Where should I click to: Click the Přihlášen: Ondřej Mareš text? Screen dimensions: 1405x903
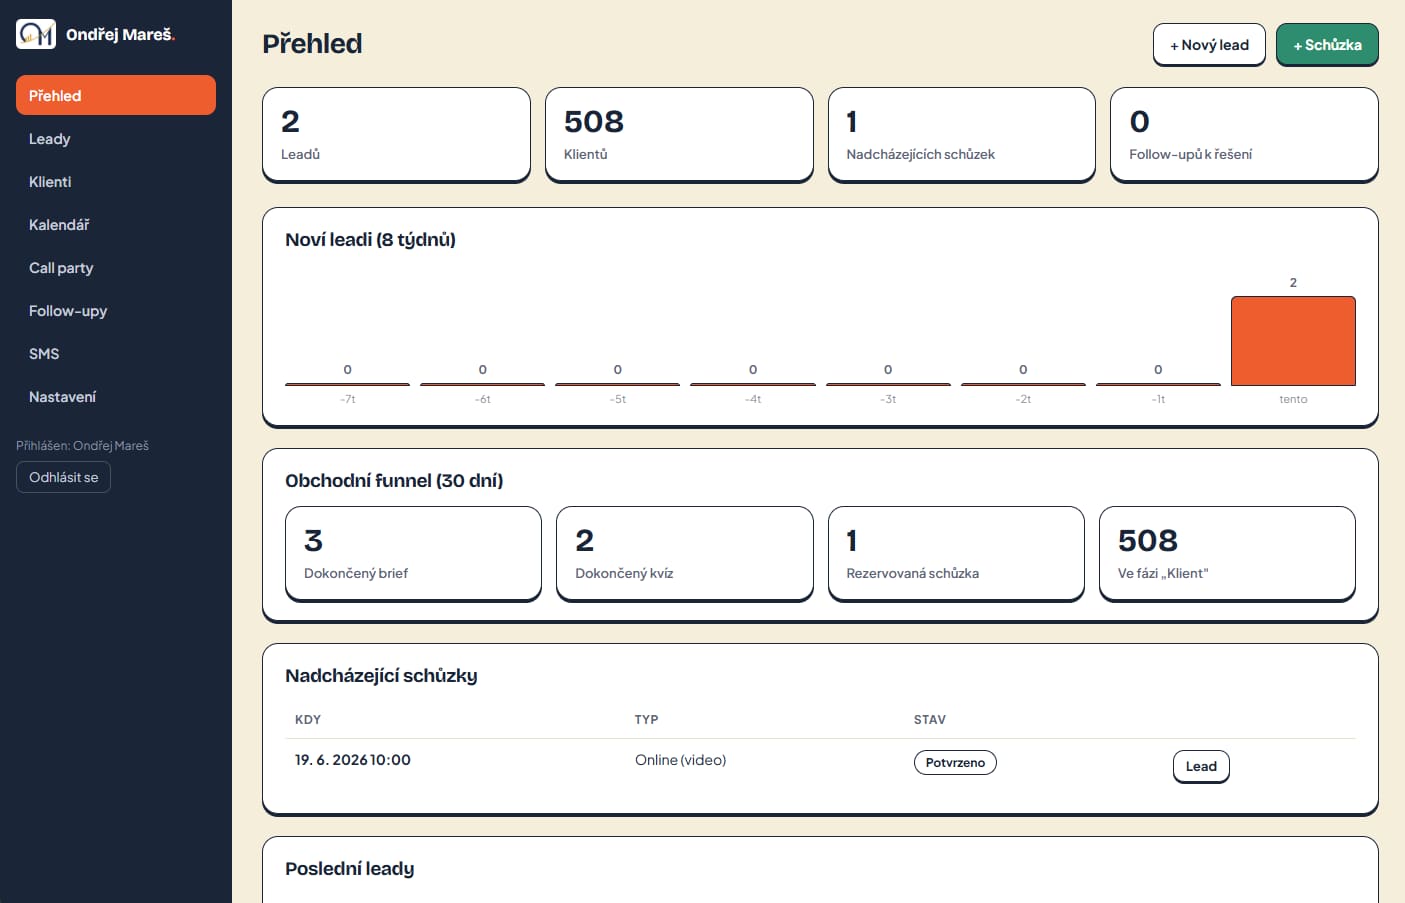[82, 446]
